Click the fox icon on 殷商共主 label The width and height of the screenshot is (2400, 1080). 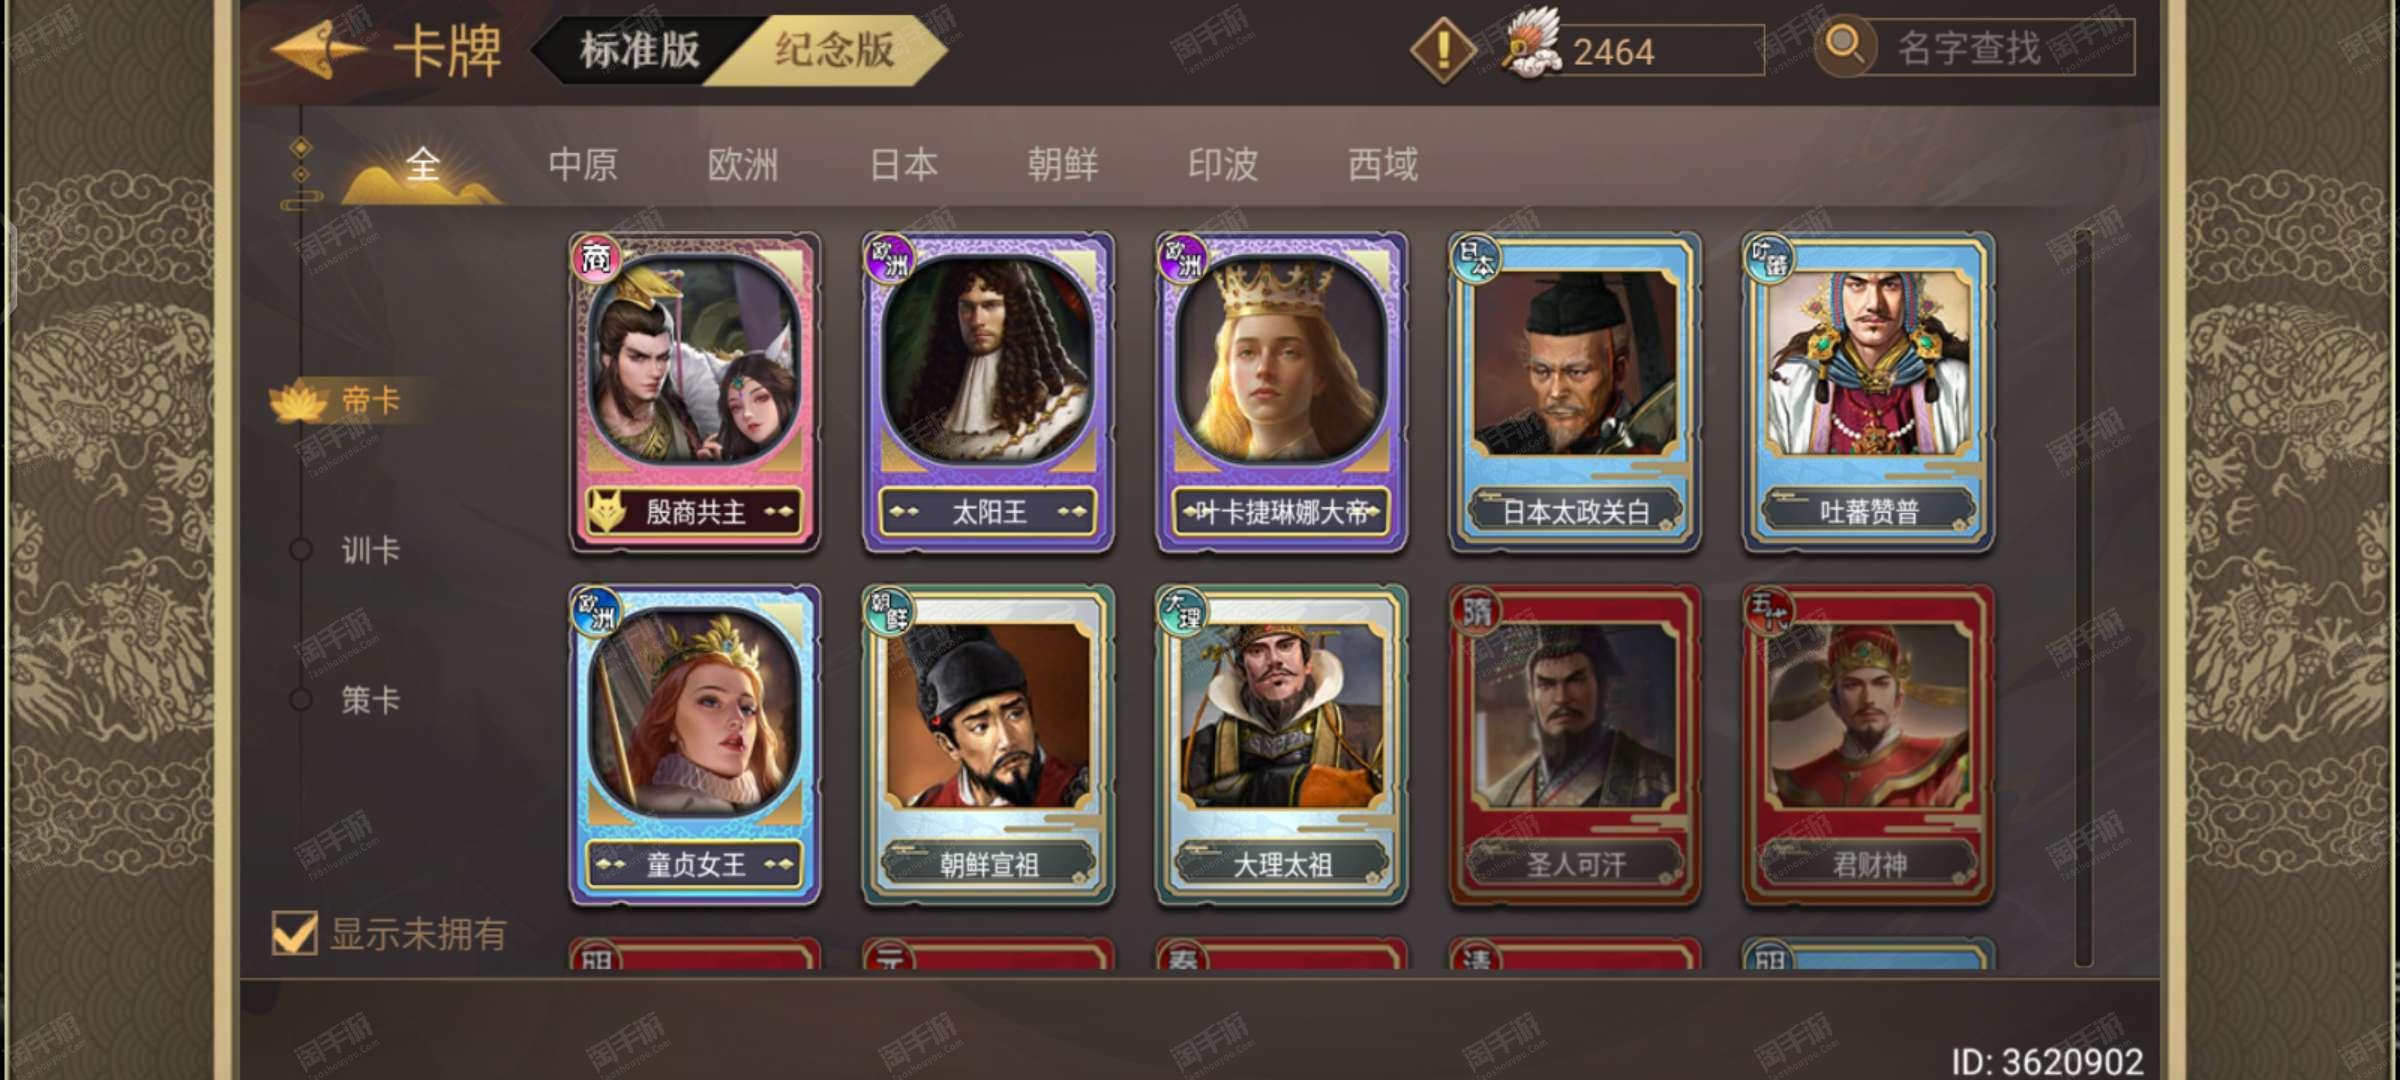click(x=606, y=512)
